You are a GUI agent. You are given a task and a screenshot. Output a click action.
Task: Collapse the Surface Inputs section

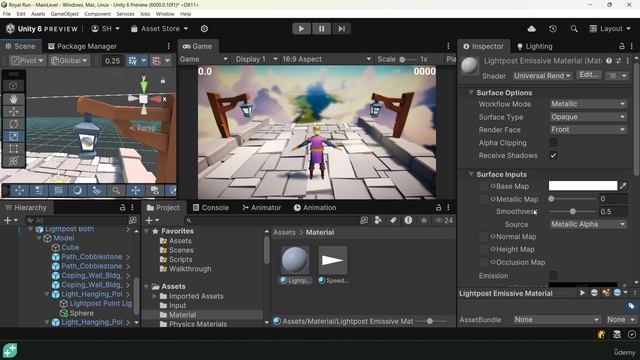click(471, 174)
